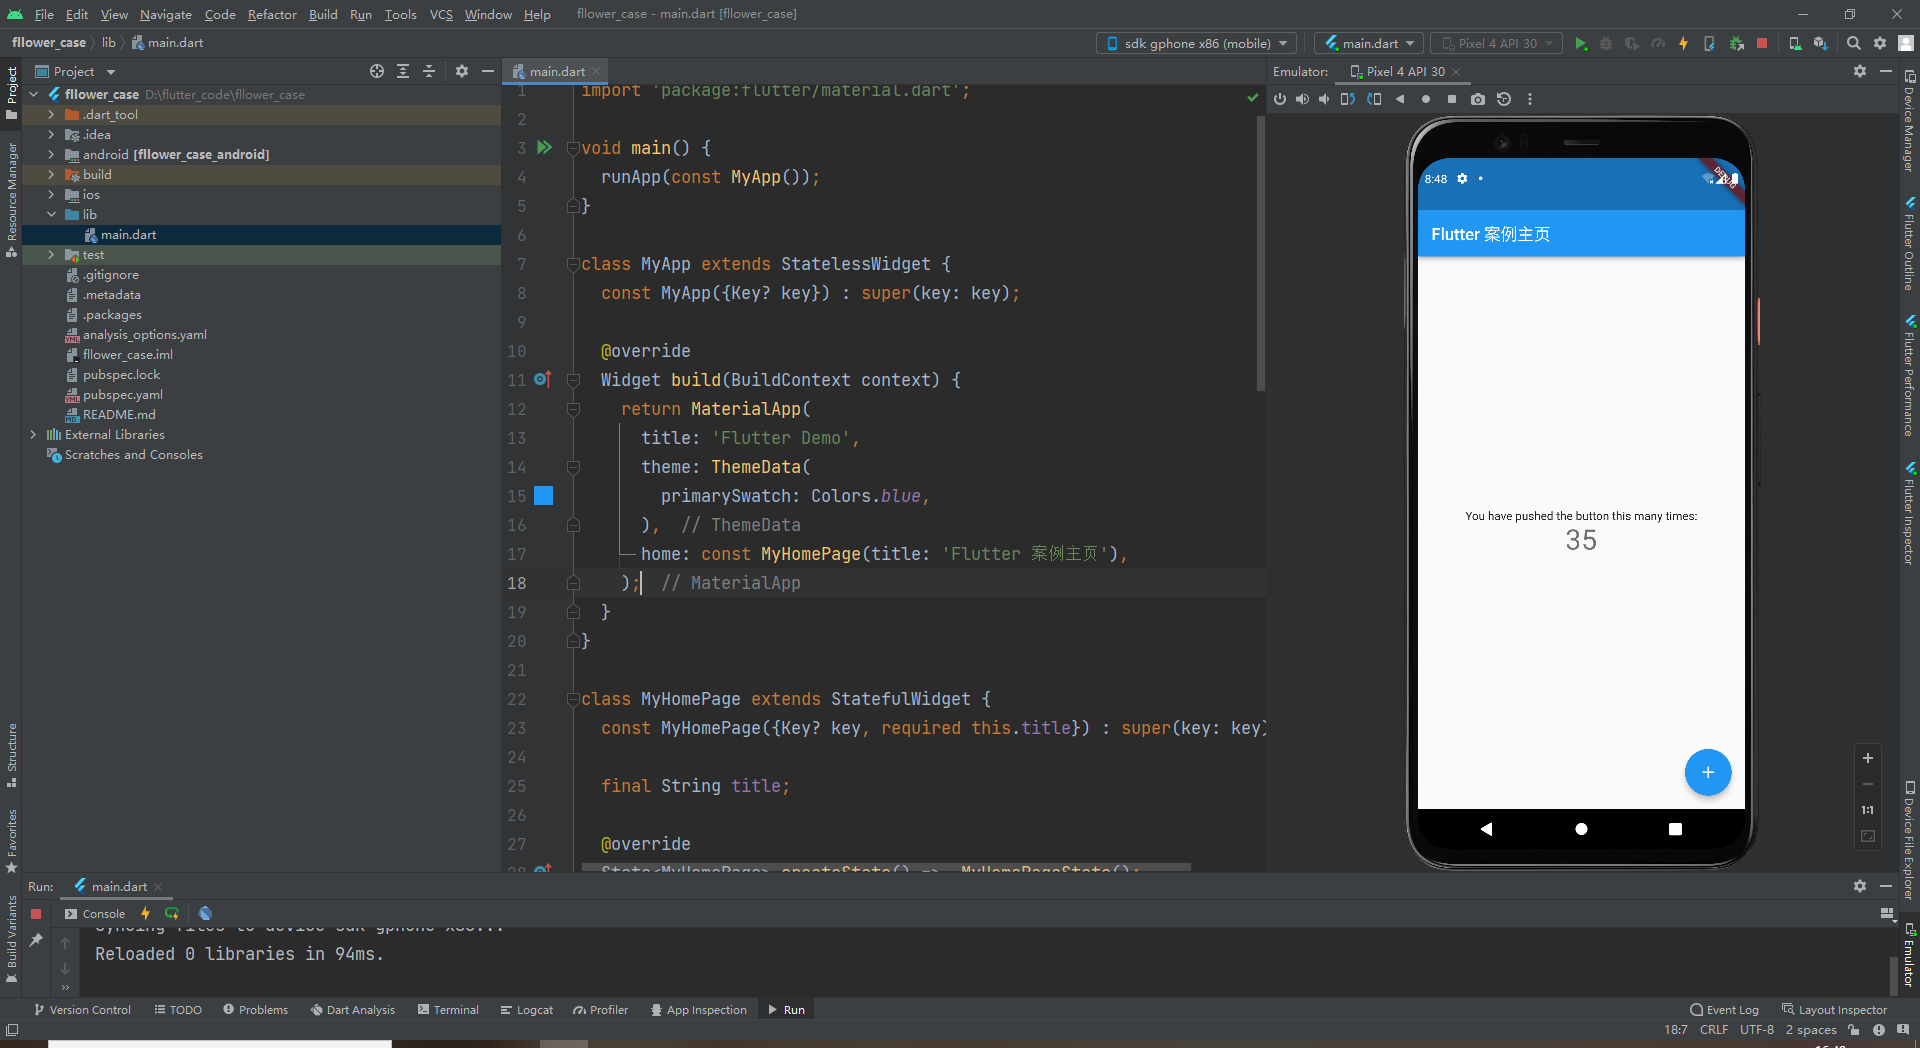Switch to the Terminal tool tab

pyautogui.click(x=448, y=1010)
